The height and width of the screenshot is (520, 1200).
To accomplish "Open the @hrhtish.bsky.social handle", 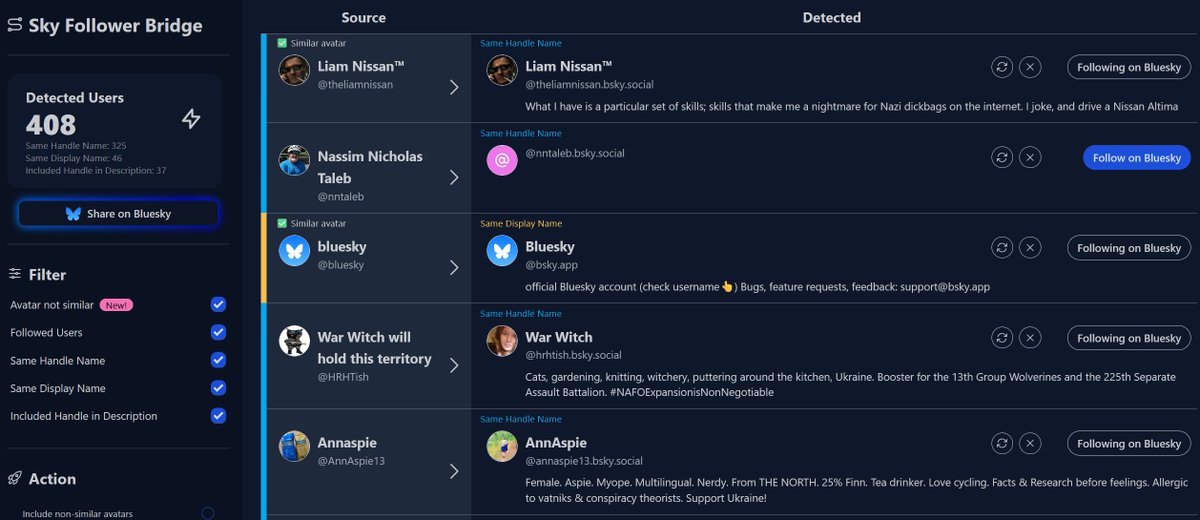I will (x=573, y=355).
